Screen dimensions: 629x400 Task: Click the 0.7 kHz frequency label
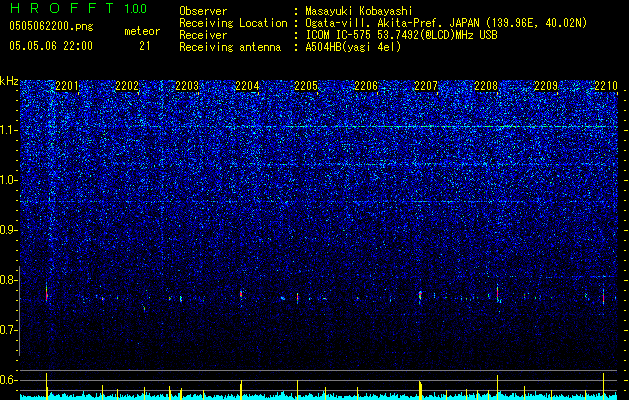[8, 330]
